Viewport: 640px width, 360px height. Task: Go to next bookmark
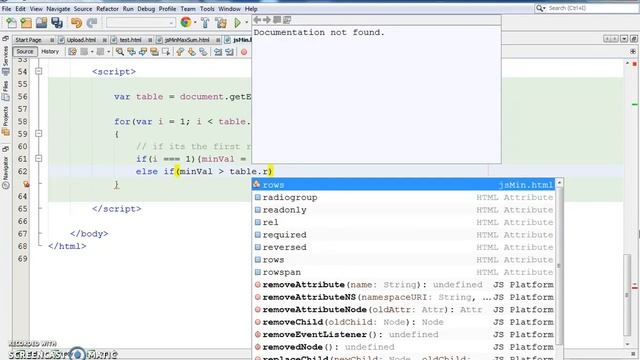[x=191, y=52]
